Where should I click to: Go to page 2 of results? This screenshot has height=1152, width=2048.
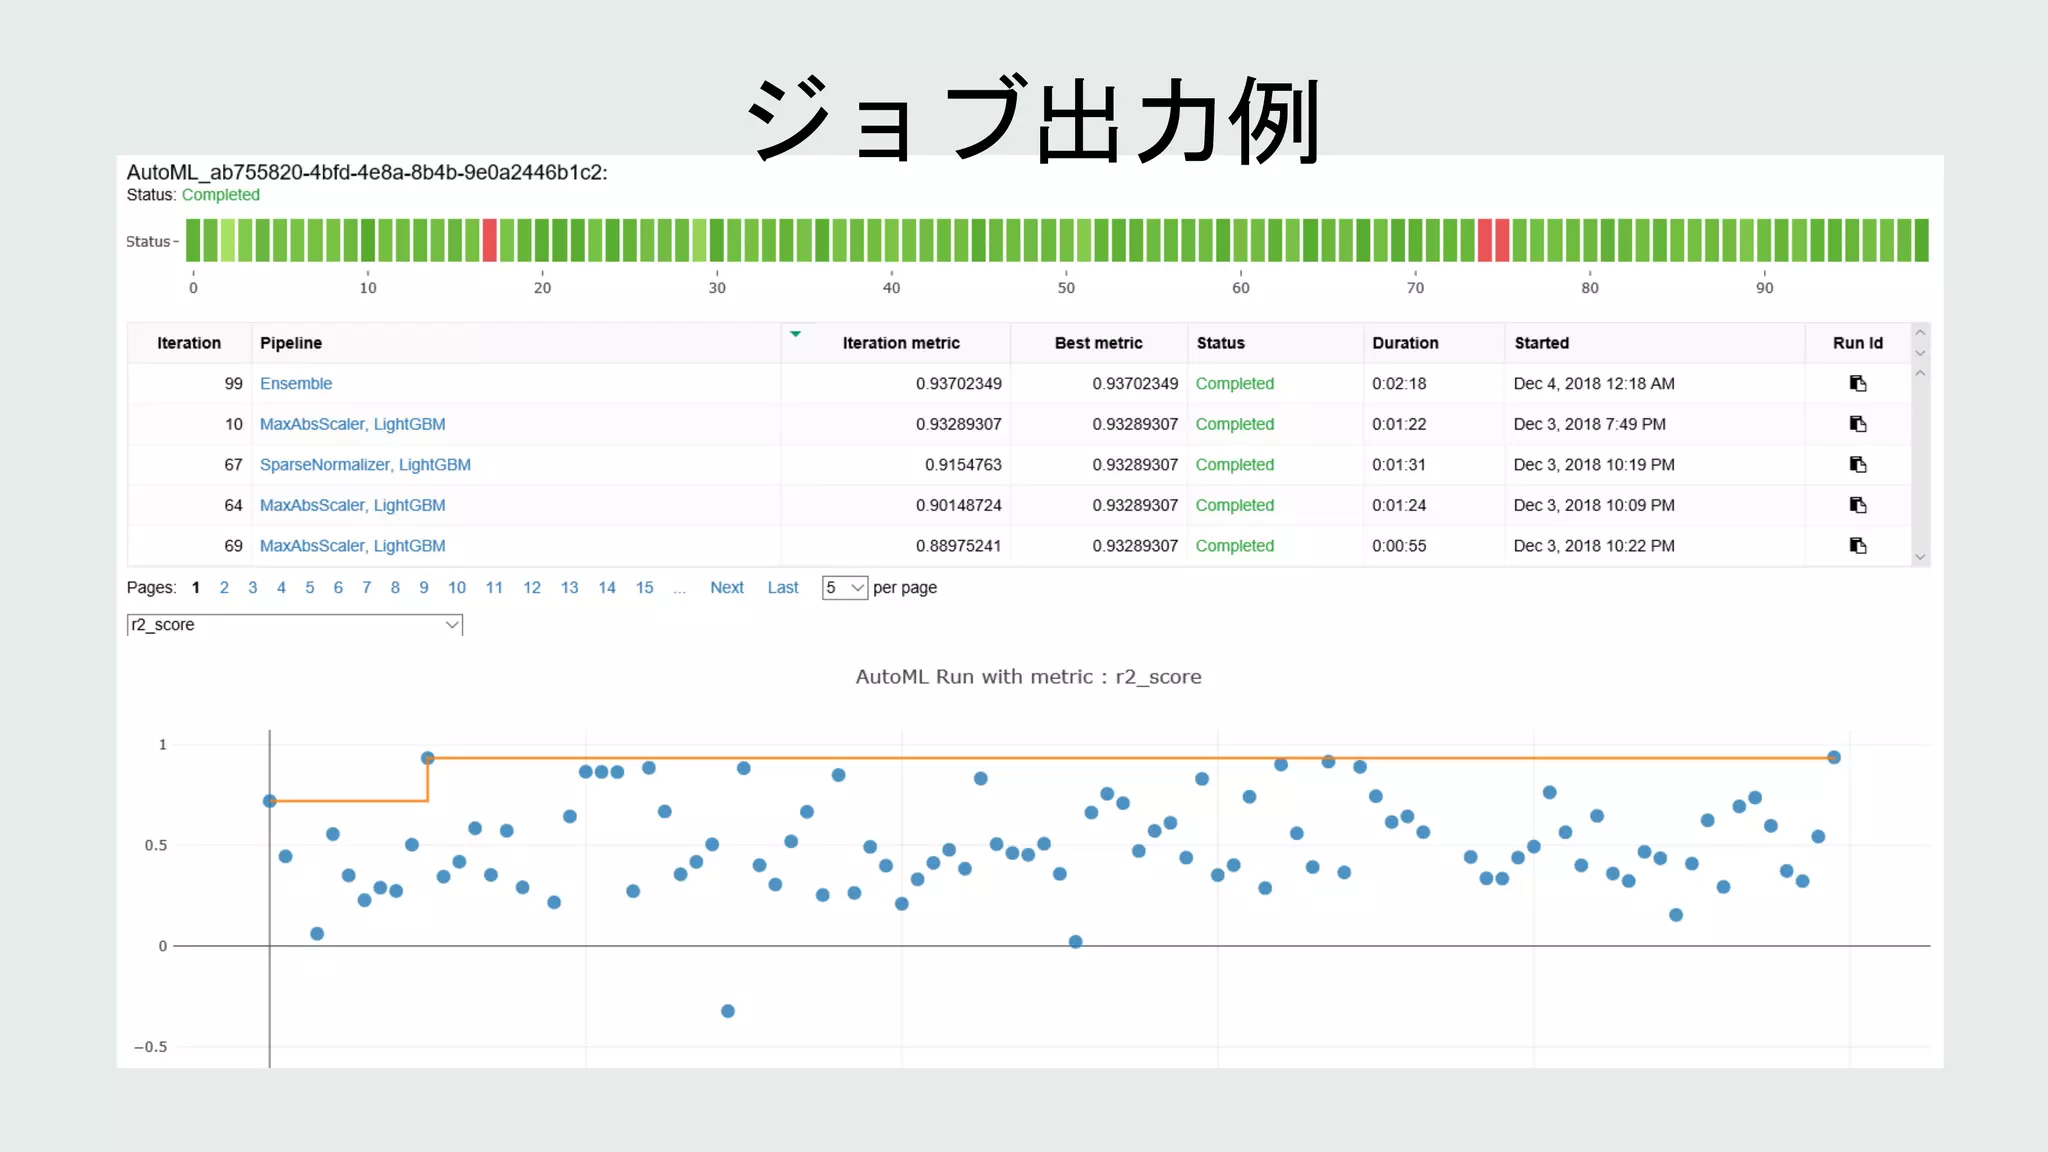tap(224, 588)
